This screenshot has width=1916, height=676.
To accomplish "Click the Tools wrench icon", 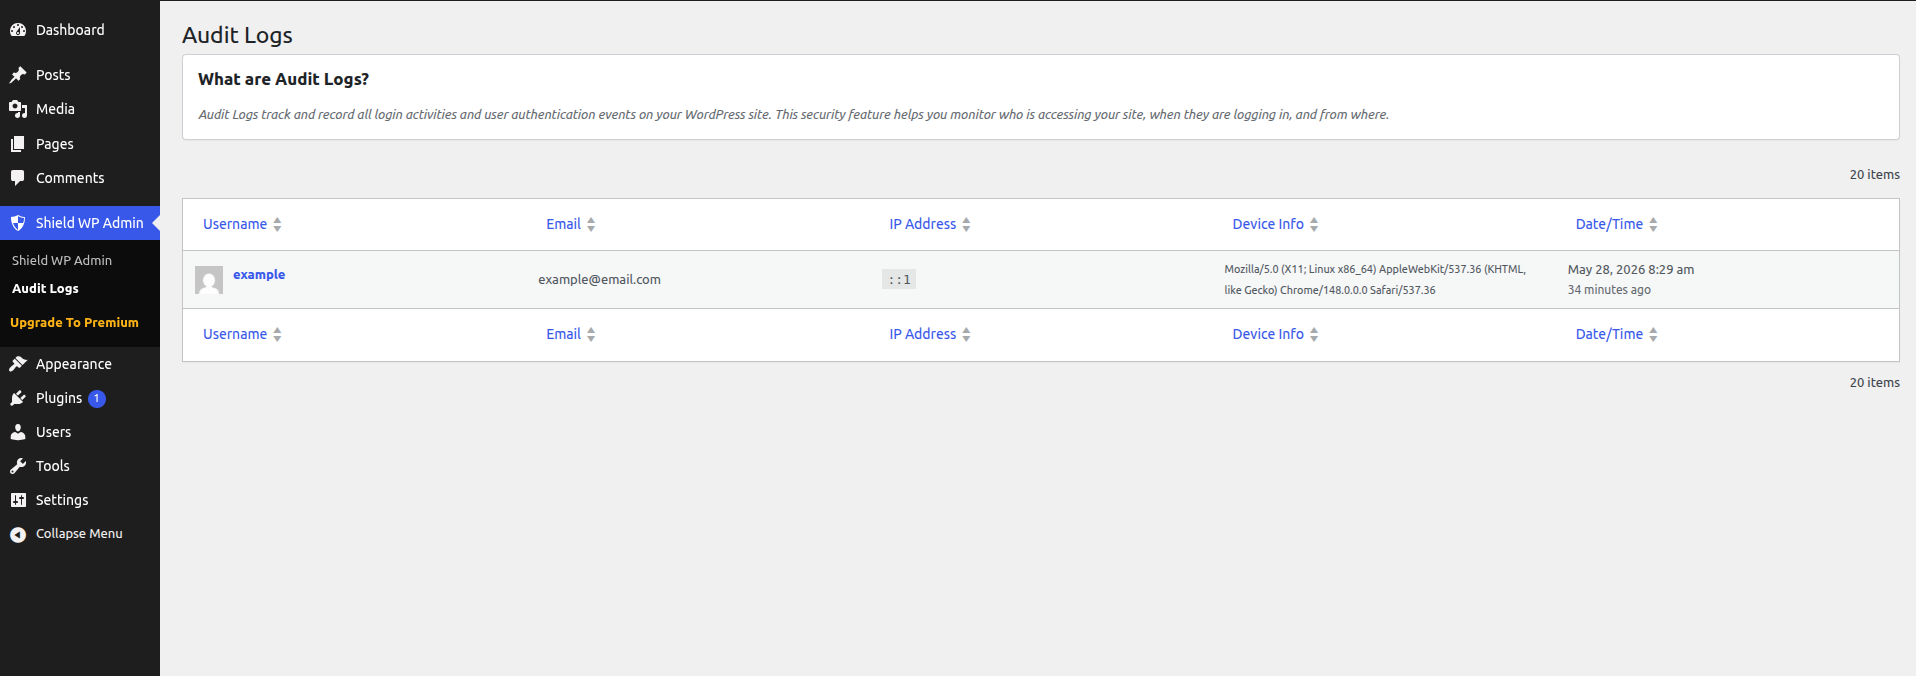I will (x=18, y=466).
